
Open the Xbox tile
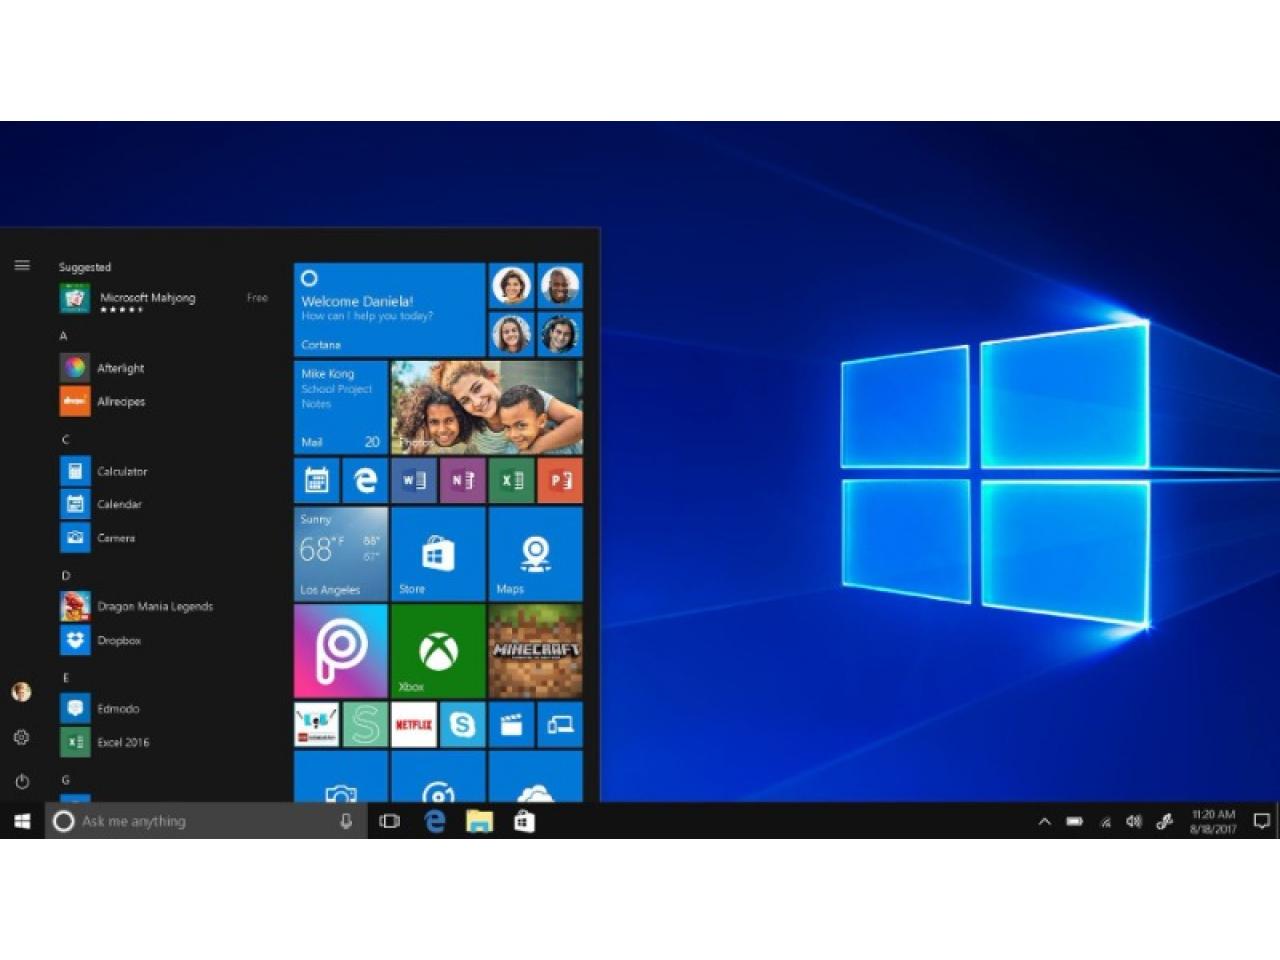click(x=438, y=651)
